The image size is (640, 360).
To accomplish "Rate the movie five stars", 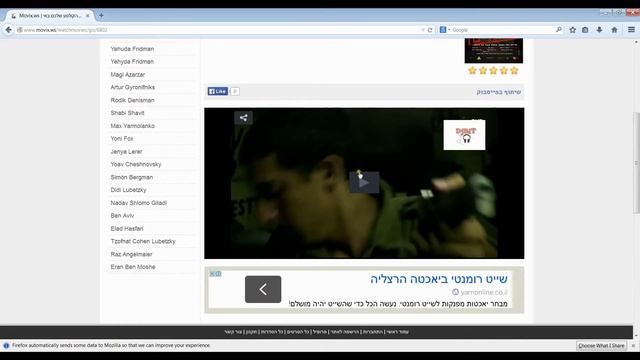I will (x=514, y=71).
